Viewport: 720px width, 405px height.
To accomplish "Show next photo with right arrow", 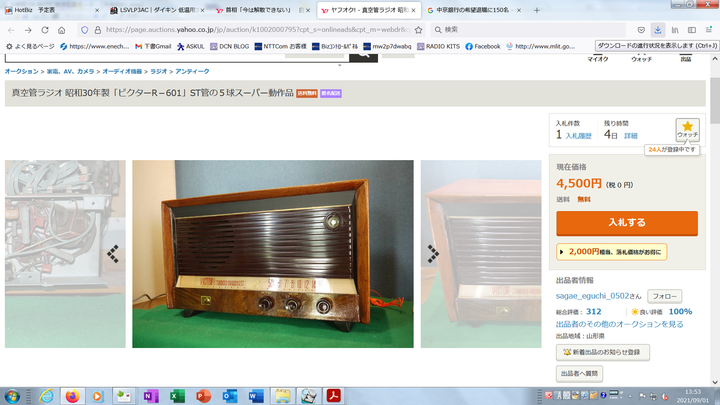I will 433,253.
